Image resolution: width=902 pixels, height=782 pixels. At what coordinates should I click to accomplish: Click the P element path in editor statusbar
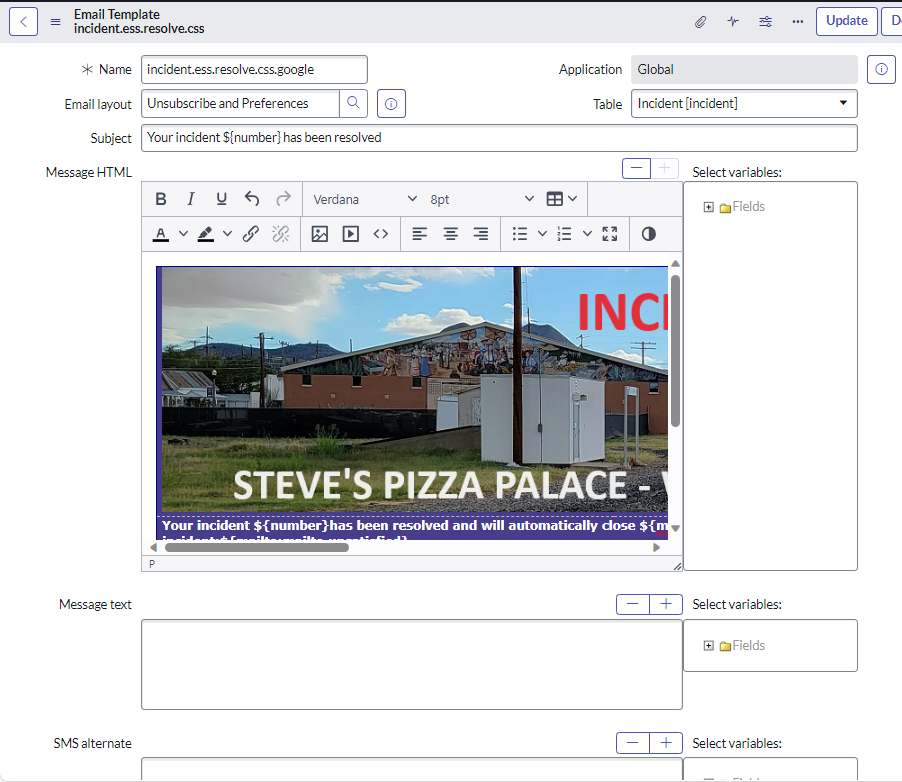[x=152, y=564]
